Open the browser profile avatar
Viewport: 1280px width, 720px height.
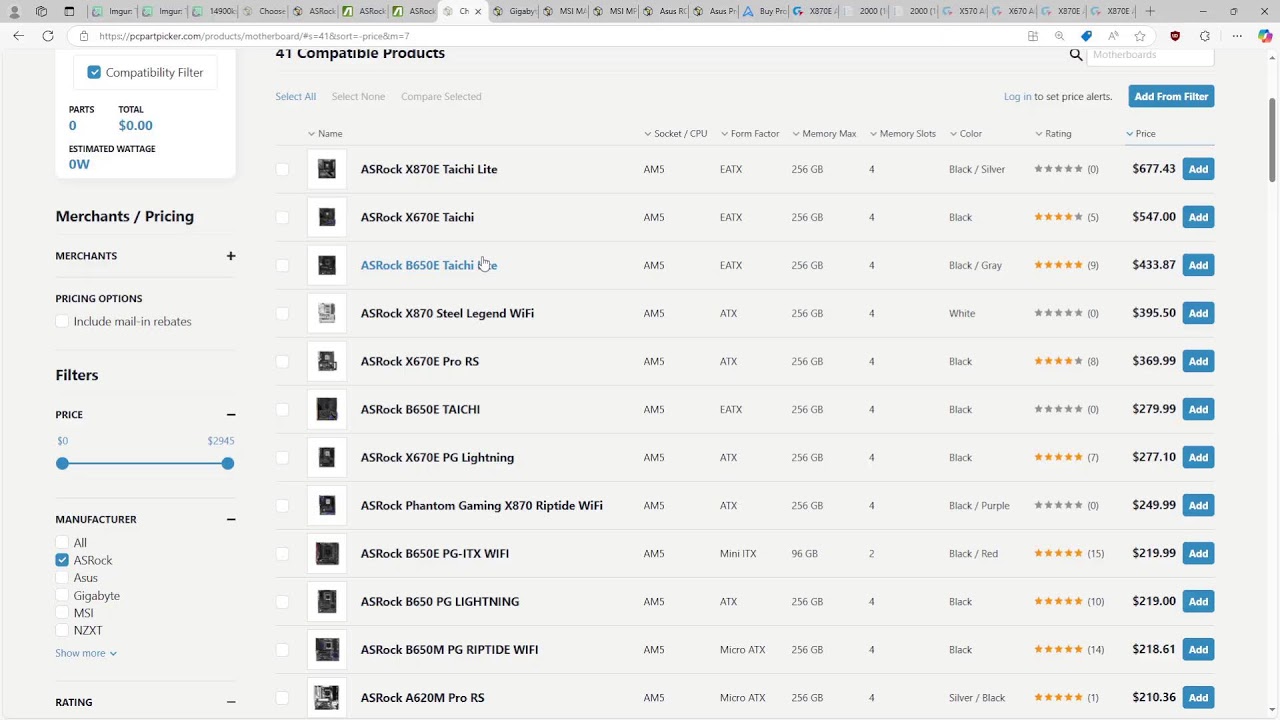point(14,11)
